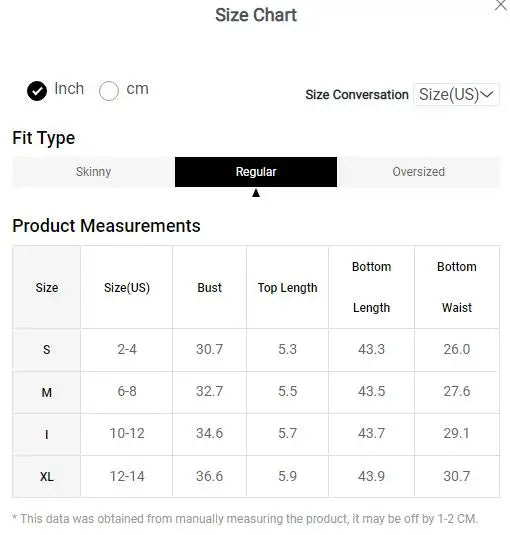Viewport: 510px width, 535px height.
Task: Click the cm label text
Action: (137, 89)
